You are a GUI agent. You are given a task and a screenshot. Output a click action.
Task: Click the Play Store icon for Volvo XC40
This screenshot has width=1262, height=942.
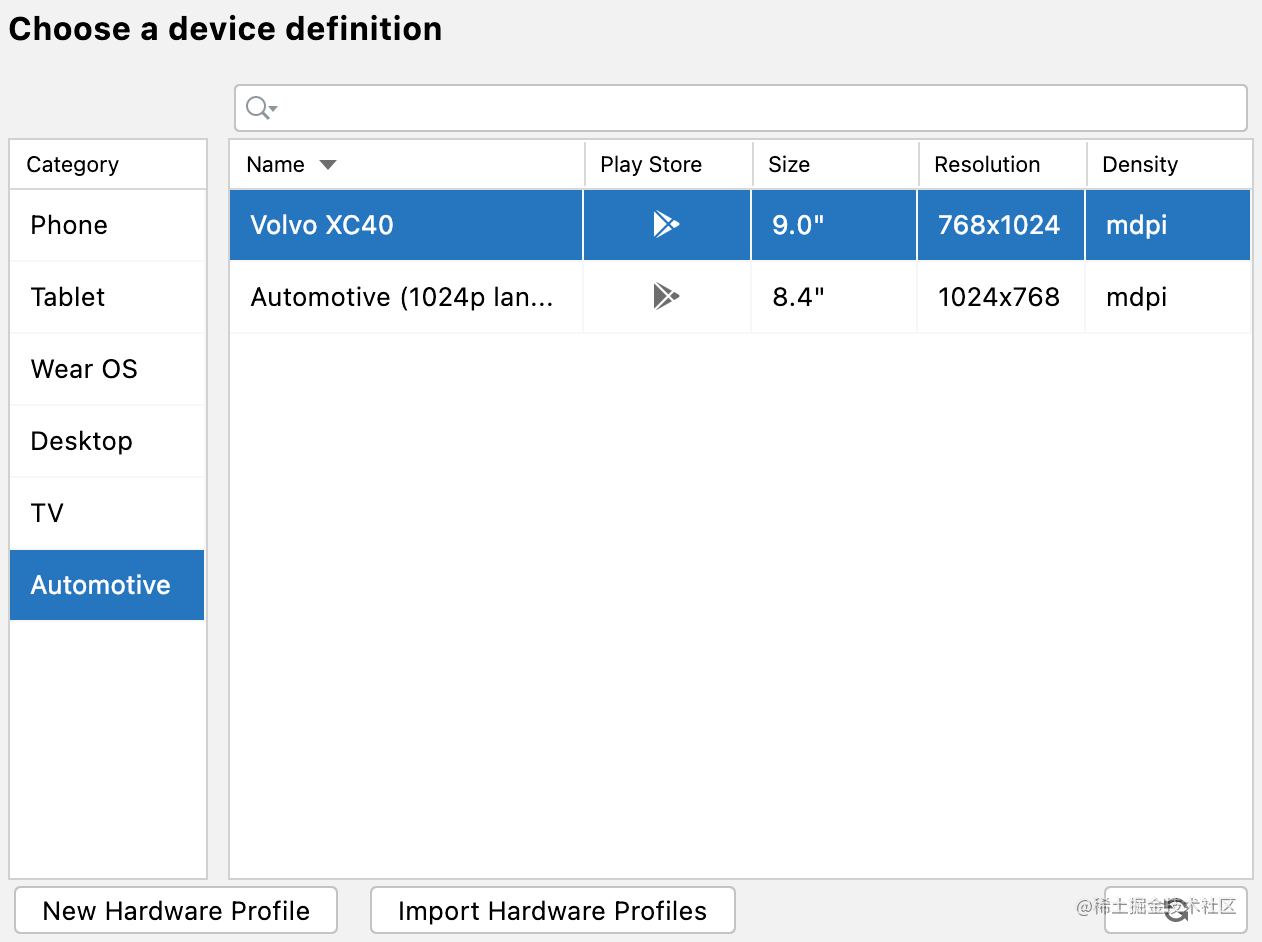[x=666, y=224]
